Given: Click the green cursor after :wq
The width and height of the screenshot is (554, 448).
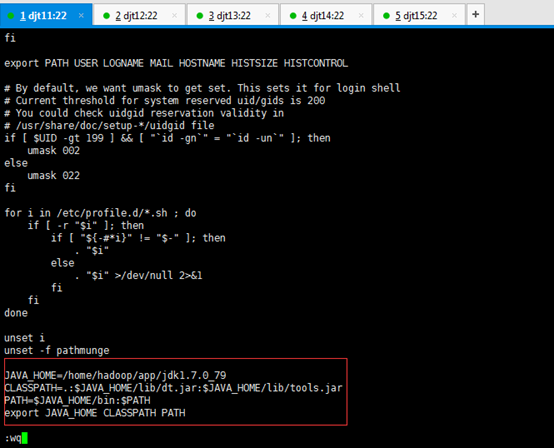Looking at the screenshot, I should click(x=24, y=438).
